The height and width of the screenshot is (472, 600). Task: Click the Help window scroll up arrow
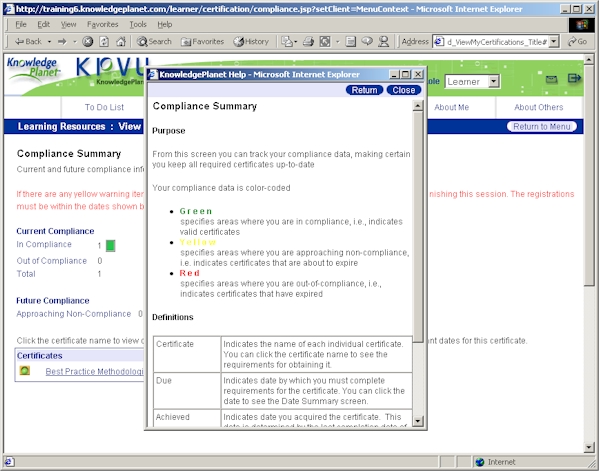(418, 106)
